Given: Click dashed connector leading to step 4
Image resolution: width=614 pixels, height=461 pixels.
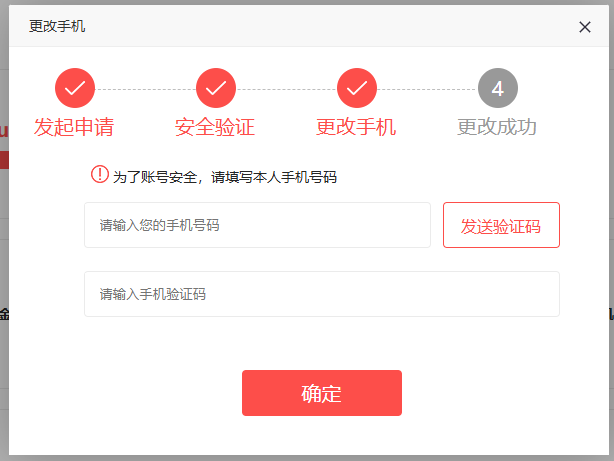Looking at the screenshot, I should (427, 89).
